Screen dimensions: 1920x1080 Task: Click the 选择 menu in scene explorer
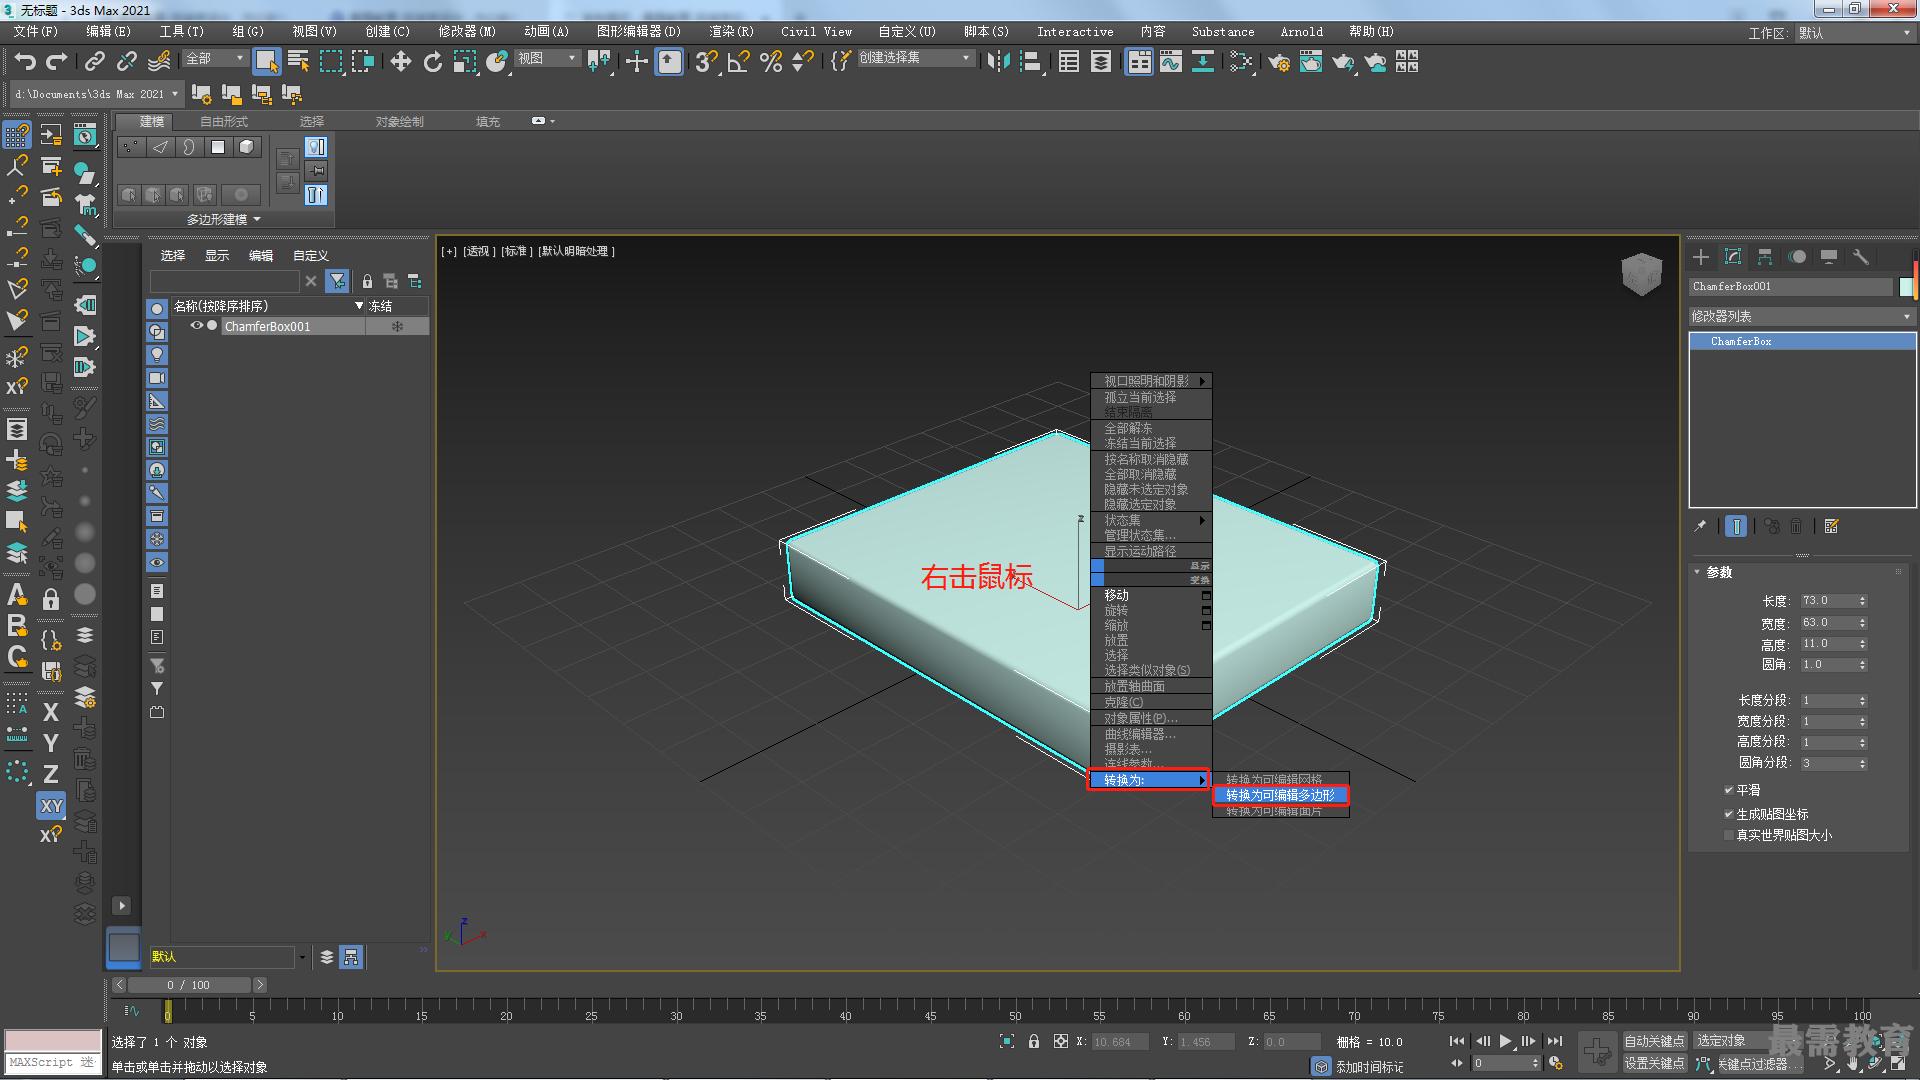173,256
